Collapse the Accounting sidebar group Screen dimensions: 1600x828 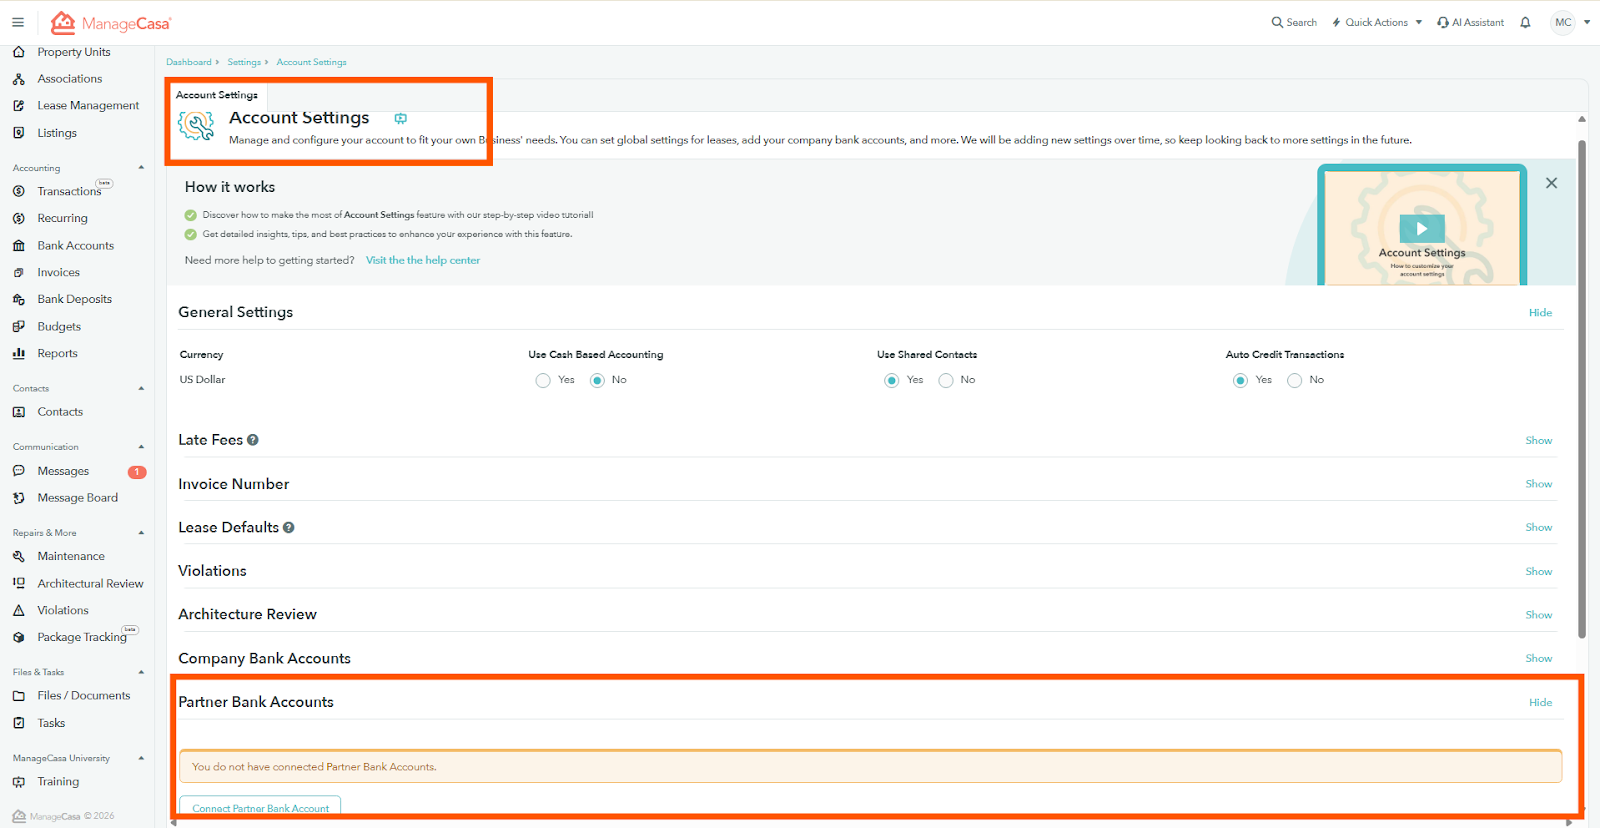(141, 168)
